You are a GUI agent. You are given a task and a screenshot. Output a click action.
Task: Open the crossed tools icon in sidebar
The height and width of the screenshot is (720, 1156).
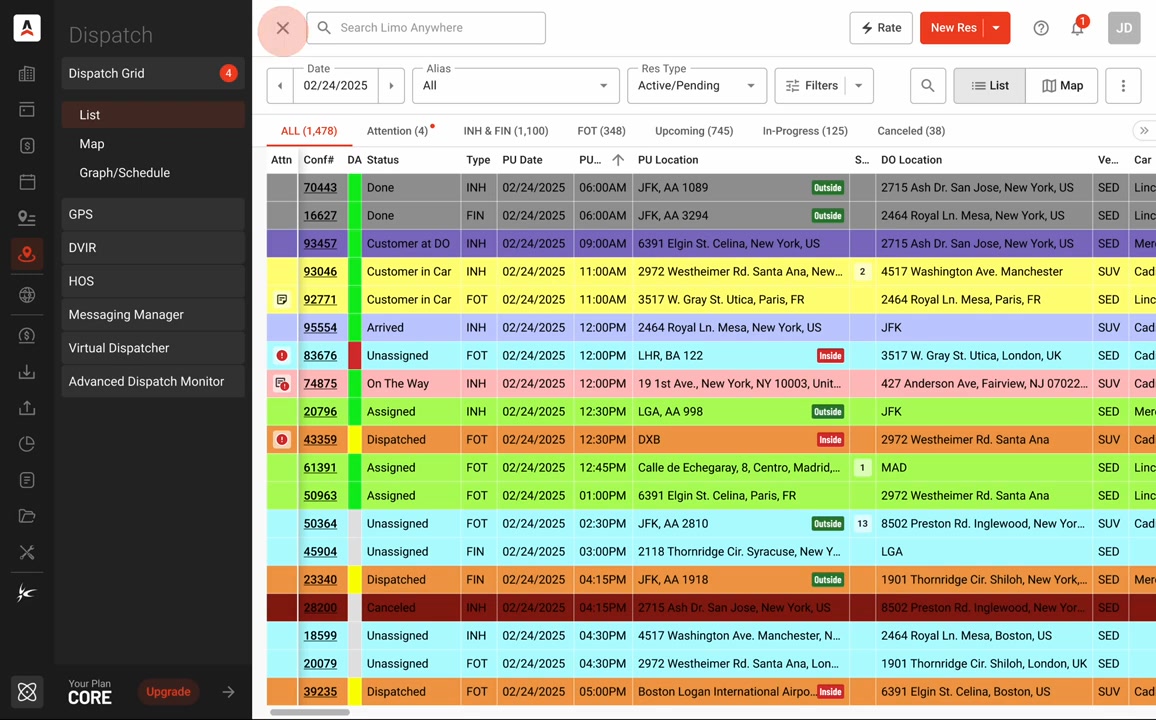point(27,552)
